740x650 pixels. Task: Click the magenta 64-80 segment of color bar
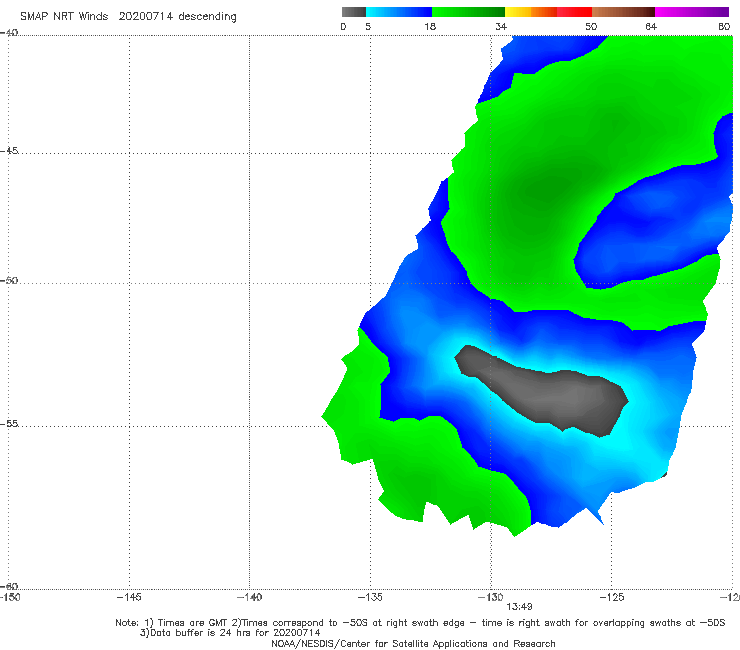692,12
